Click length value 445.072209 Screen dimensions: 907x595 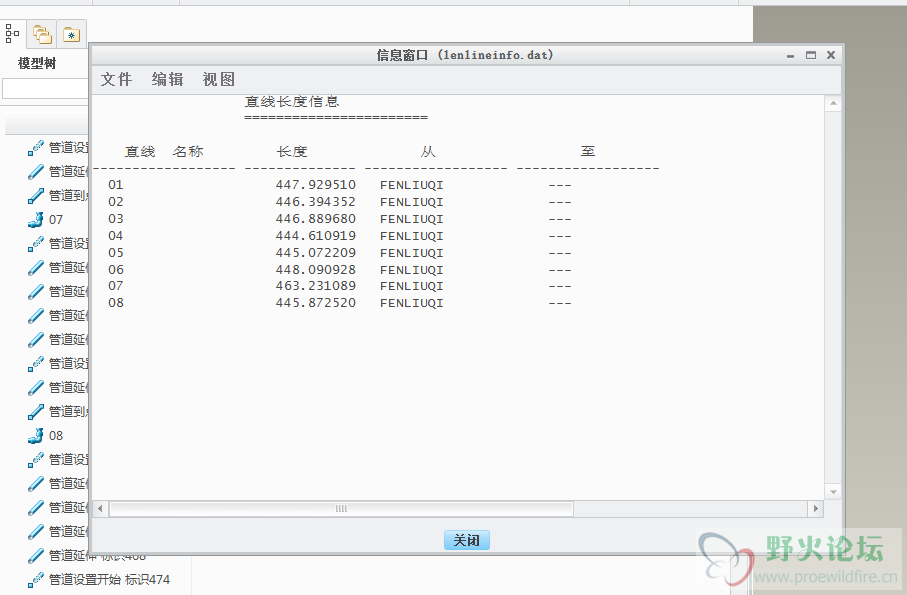click(x=315, y=253)
